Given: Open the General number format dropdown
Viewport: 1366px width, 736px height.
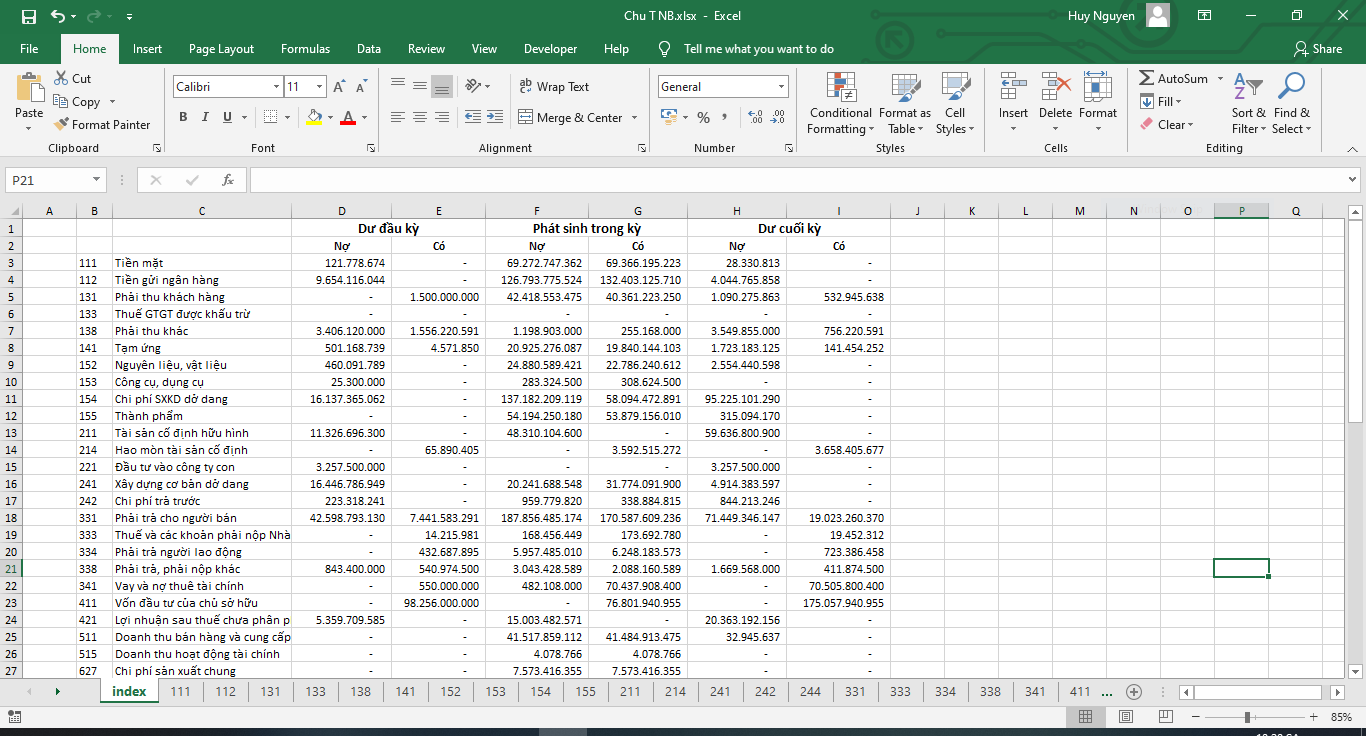Looking at the screenshot, I should coord(781,87).
